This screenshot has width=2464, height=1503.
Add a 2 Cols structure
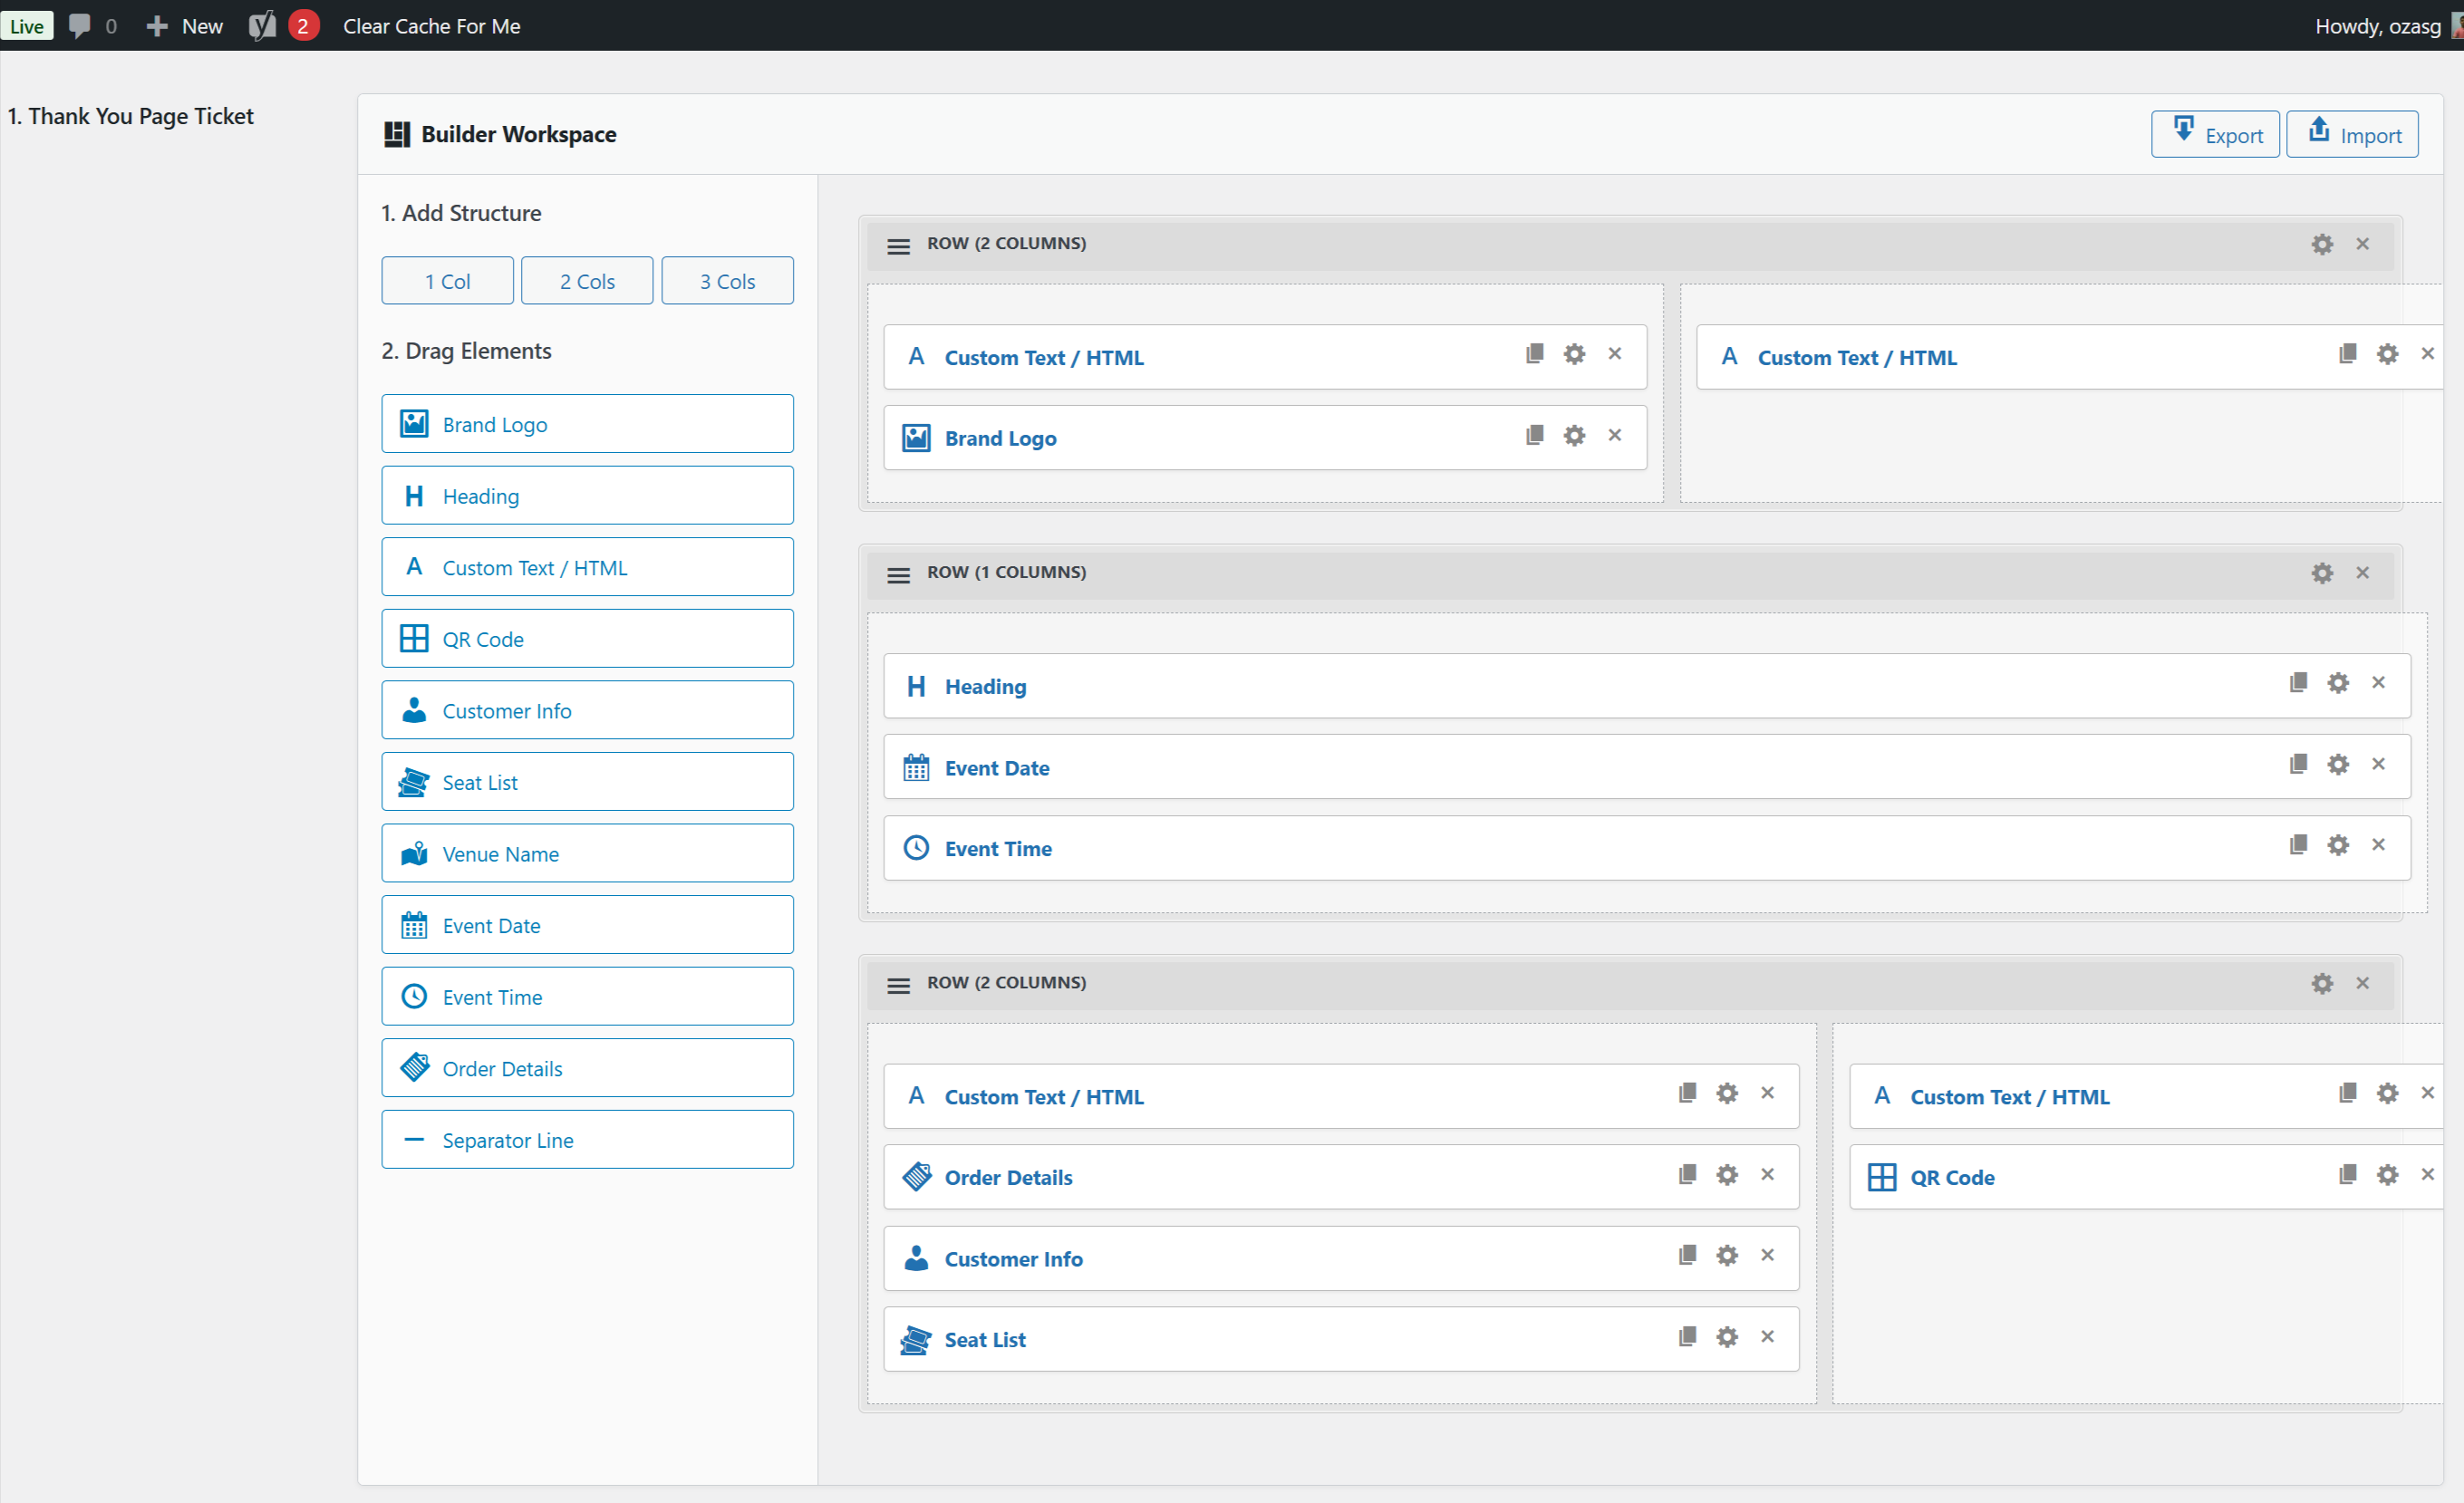[x=587, y=280]
